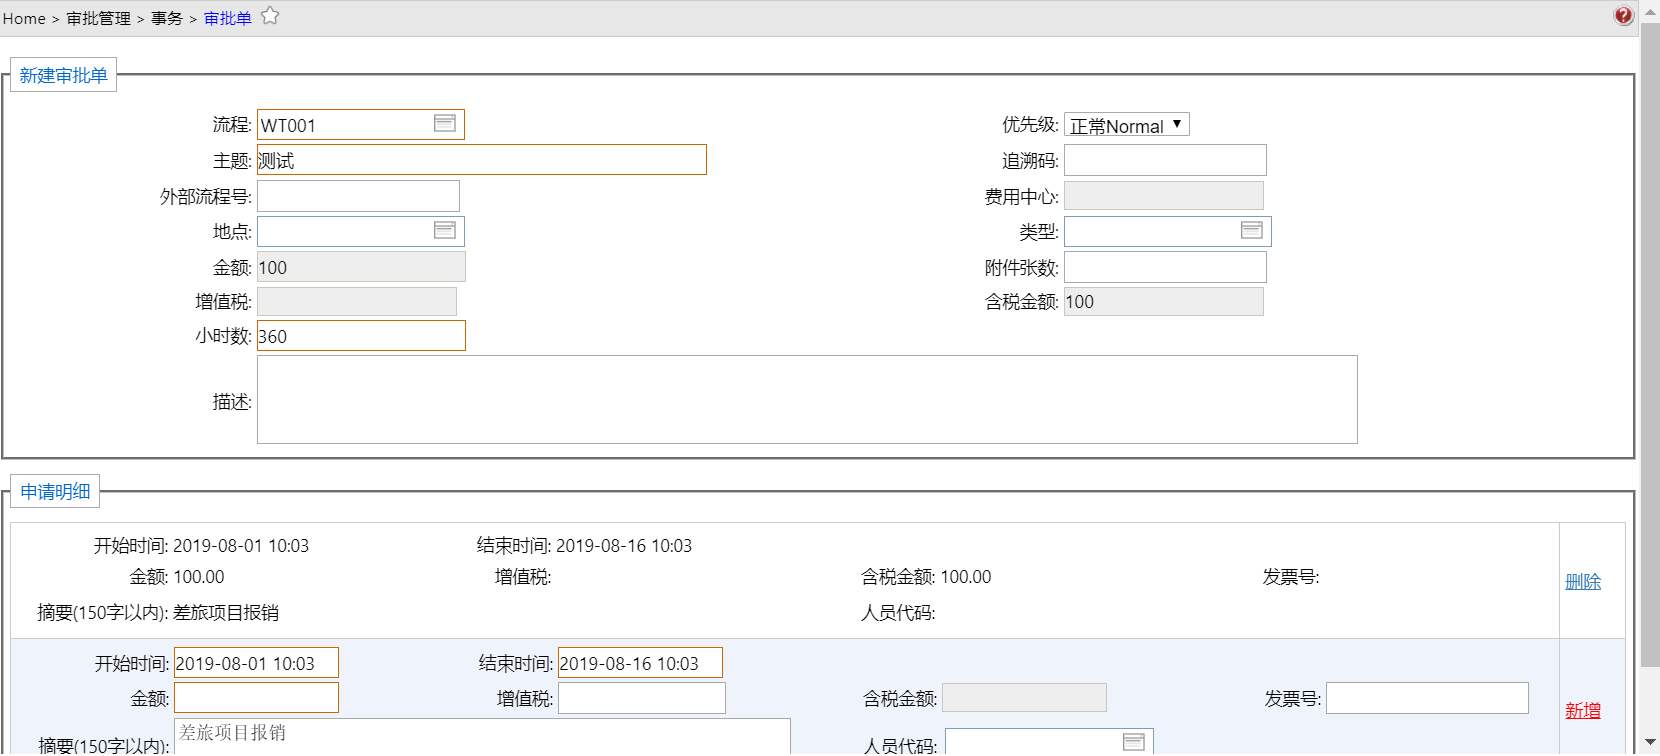Focus the 小时数 field showing 360
This screenshot has width=1660, height=756.
tap(361, 335)
